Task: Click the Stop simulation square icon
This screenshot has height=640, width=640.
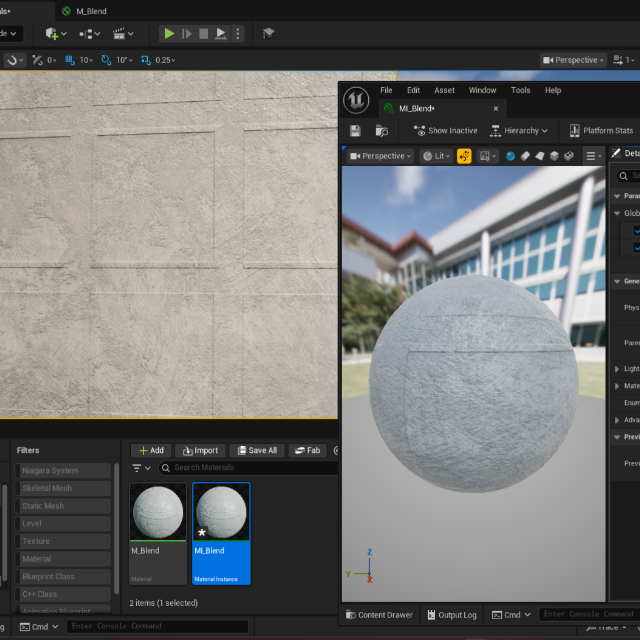Action: point(203,33)
